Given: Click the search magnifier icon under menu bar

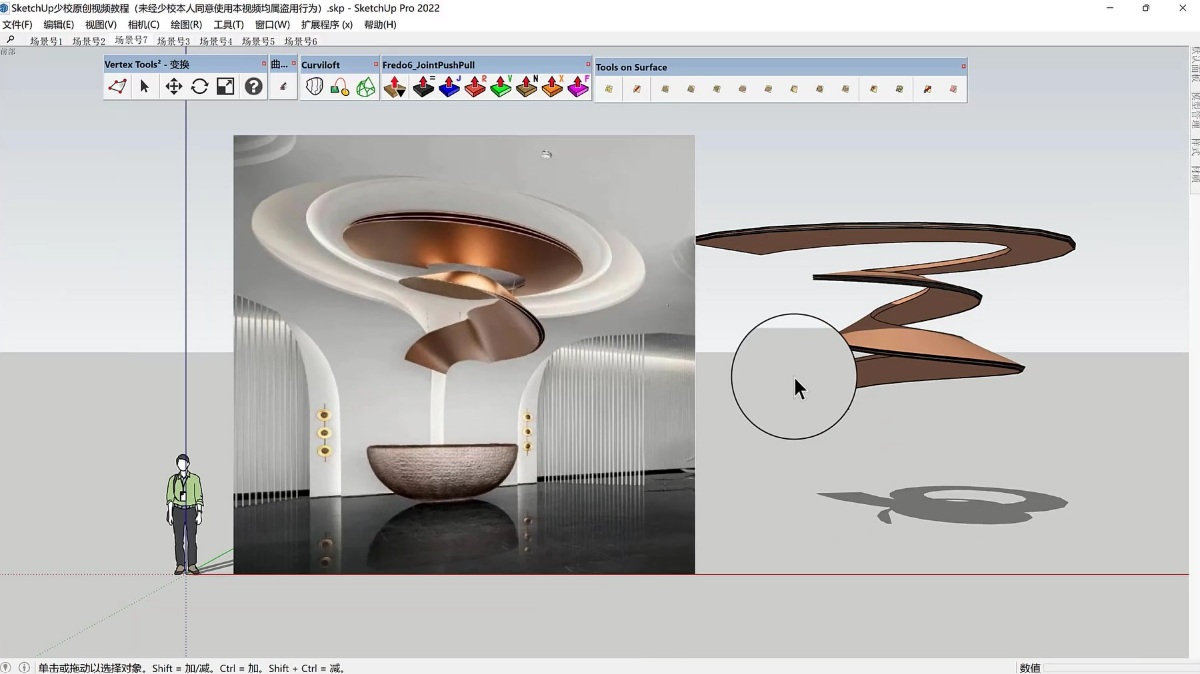Looking at the screenshot, I should click(x=10, y=40).
